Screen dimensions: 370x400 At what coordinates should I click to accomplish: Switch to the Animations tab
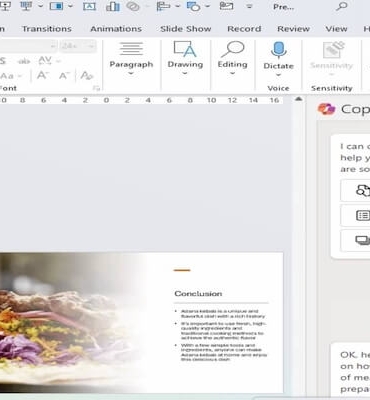pyautogui.click(x=116, y=29)
